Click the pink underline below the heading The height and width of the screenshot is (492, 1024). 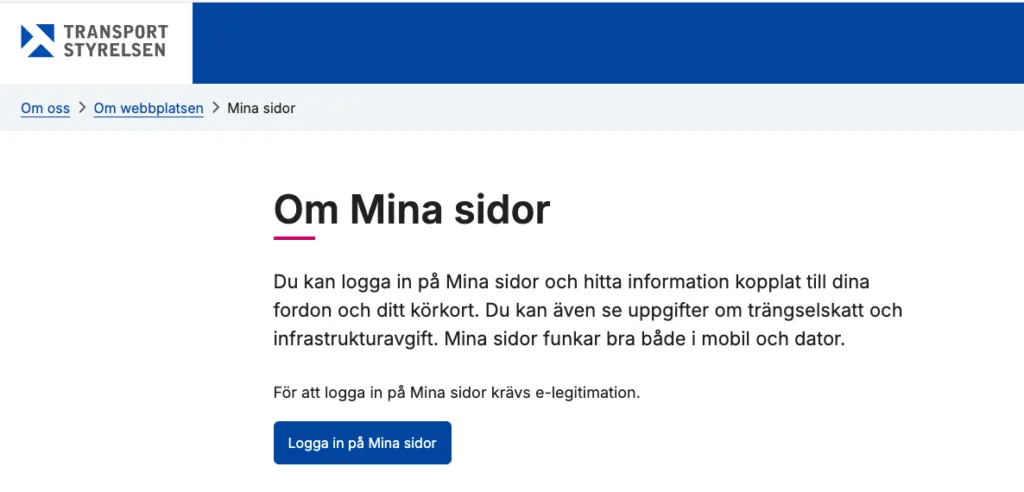point(294,238)
